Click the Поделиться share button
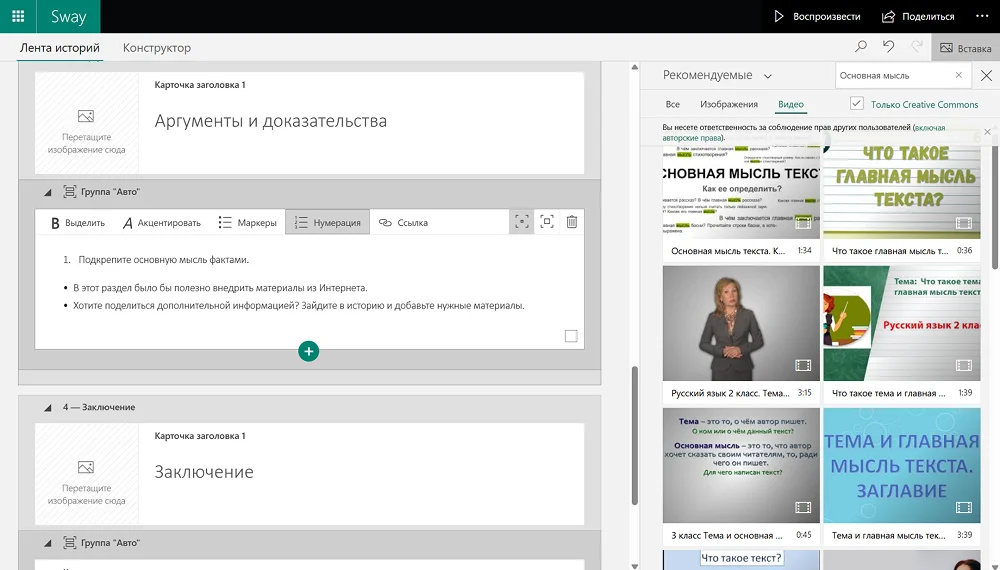The image size is (1000, 570). 918,17
